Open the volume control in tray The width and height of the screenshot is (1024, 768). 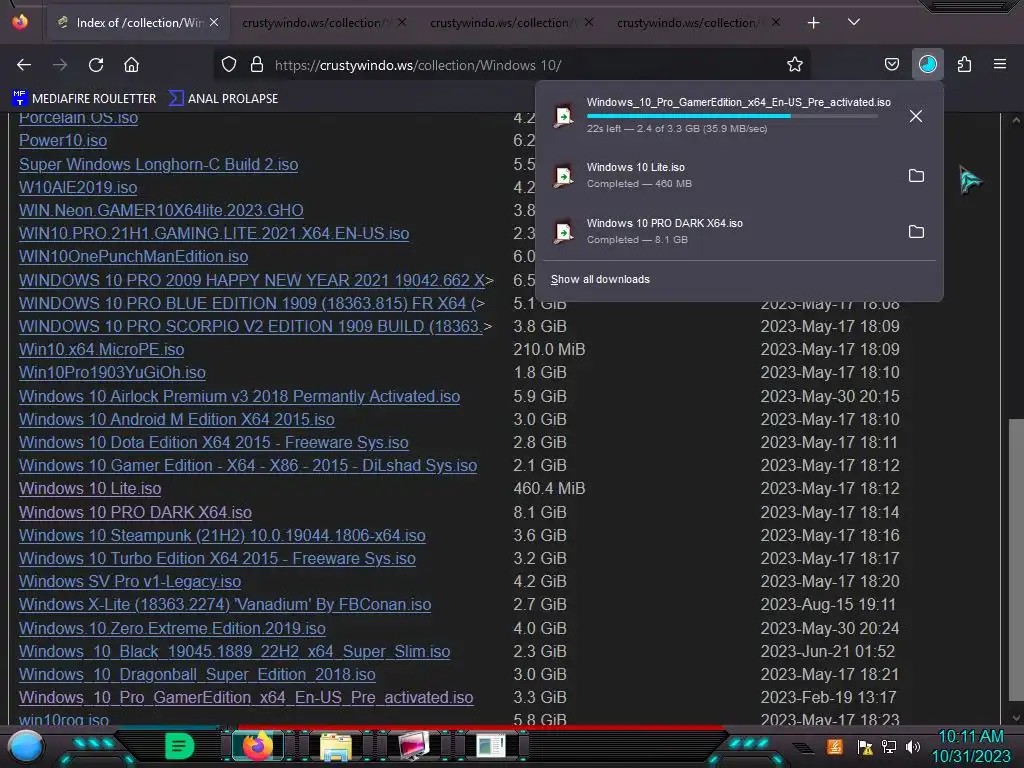(x=913, y=746)
